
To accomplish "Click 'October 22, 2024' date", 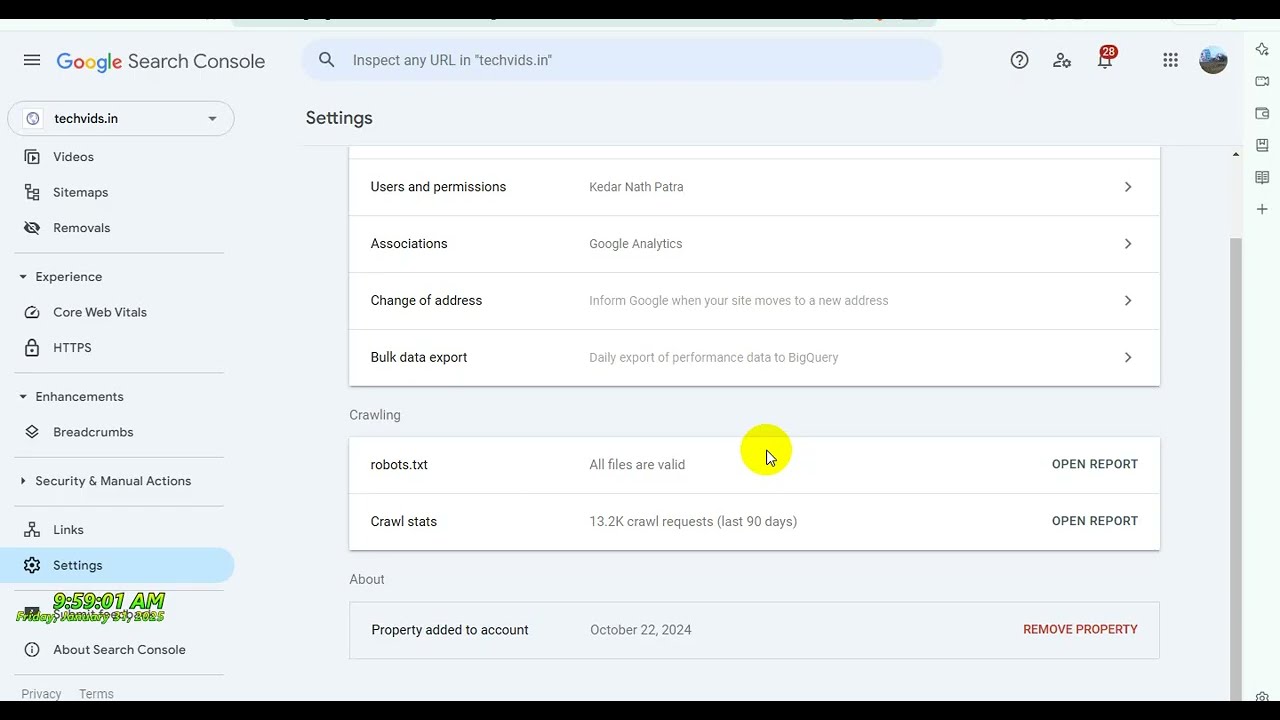I will tap(641, 630).
